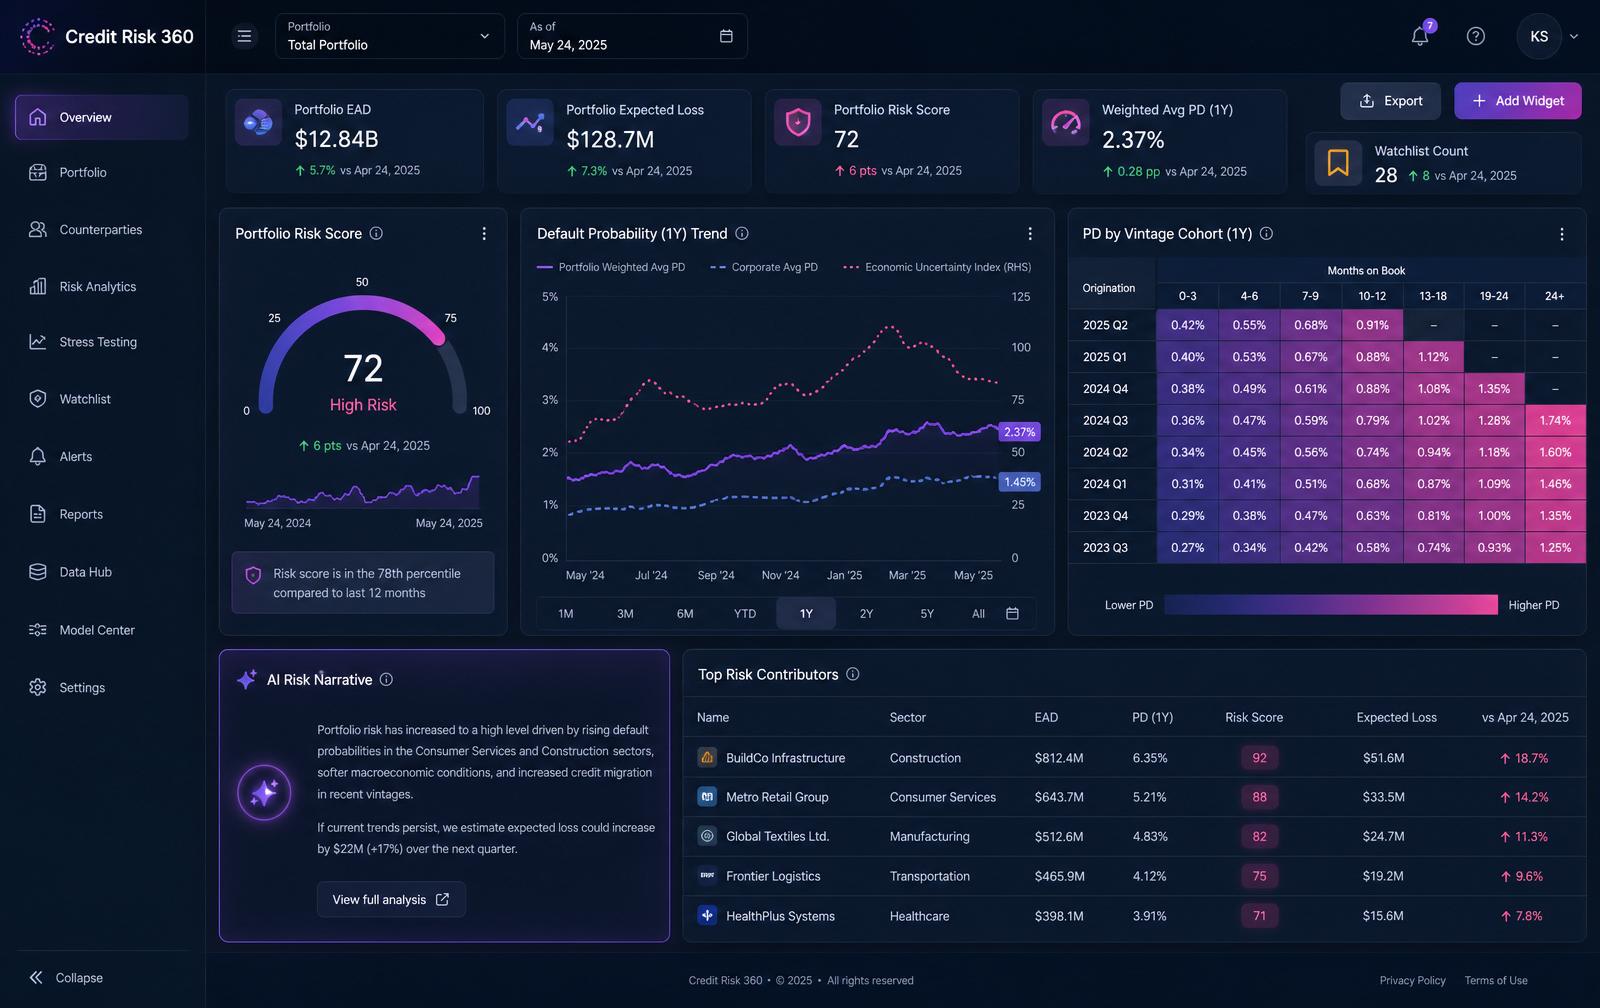Click View full analysis button
The height and width of the screenshot is (1008, 1600).
tap(391, 899)
